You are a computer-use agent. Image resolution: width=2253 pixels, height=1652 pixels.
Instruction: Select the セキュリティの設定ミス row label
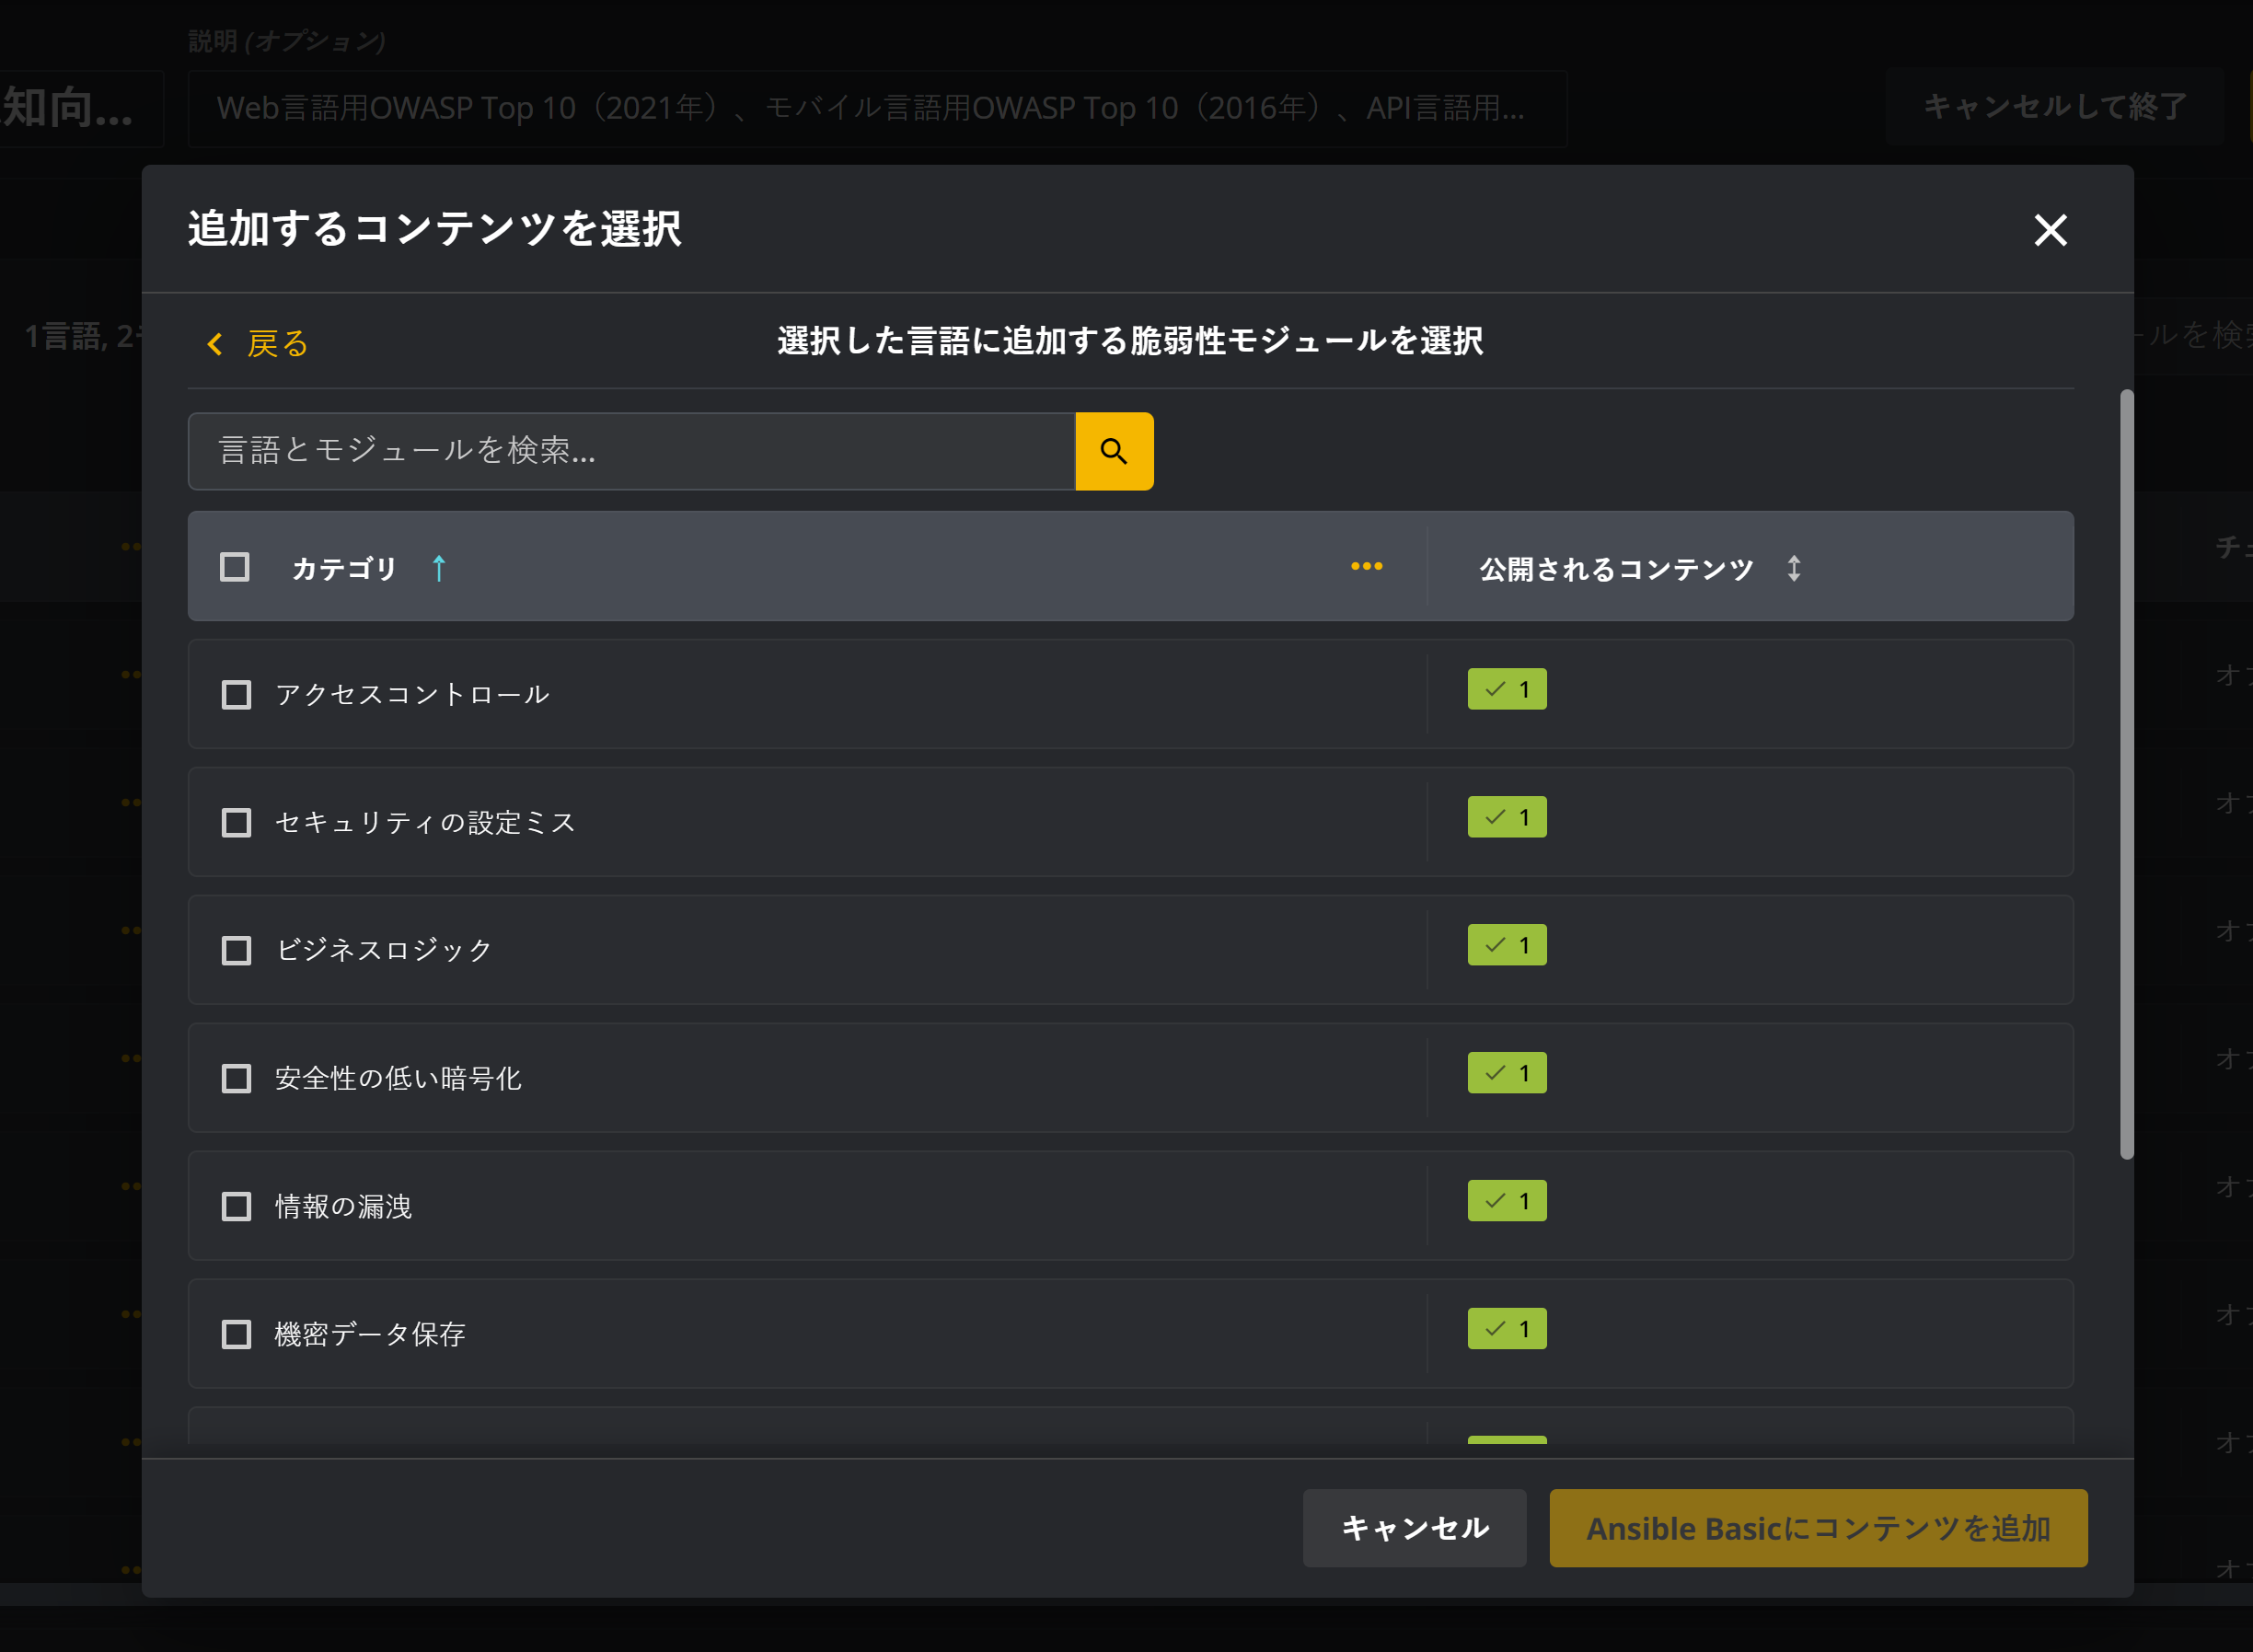(x=425, y=823)
